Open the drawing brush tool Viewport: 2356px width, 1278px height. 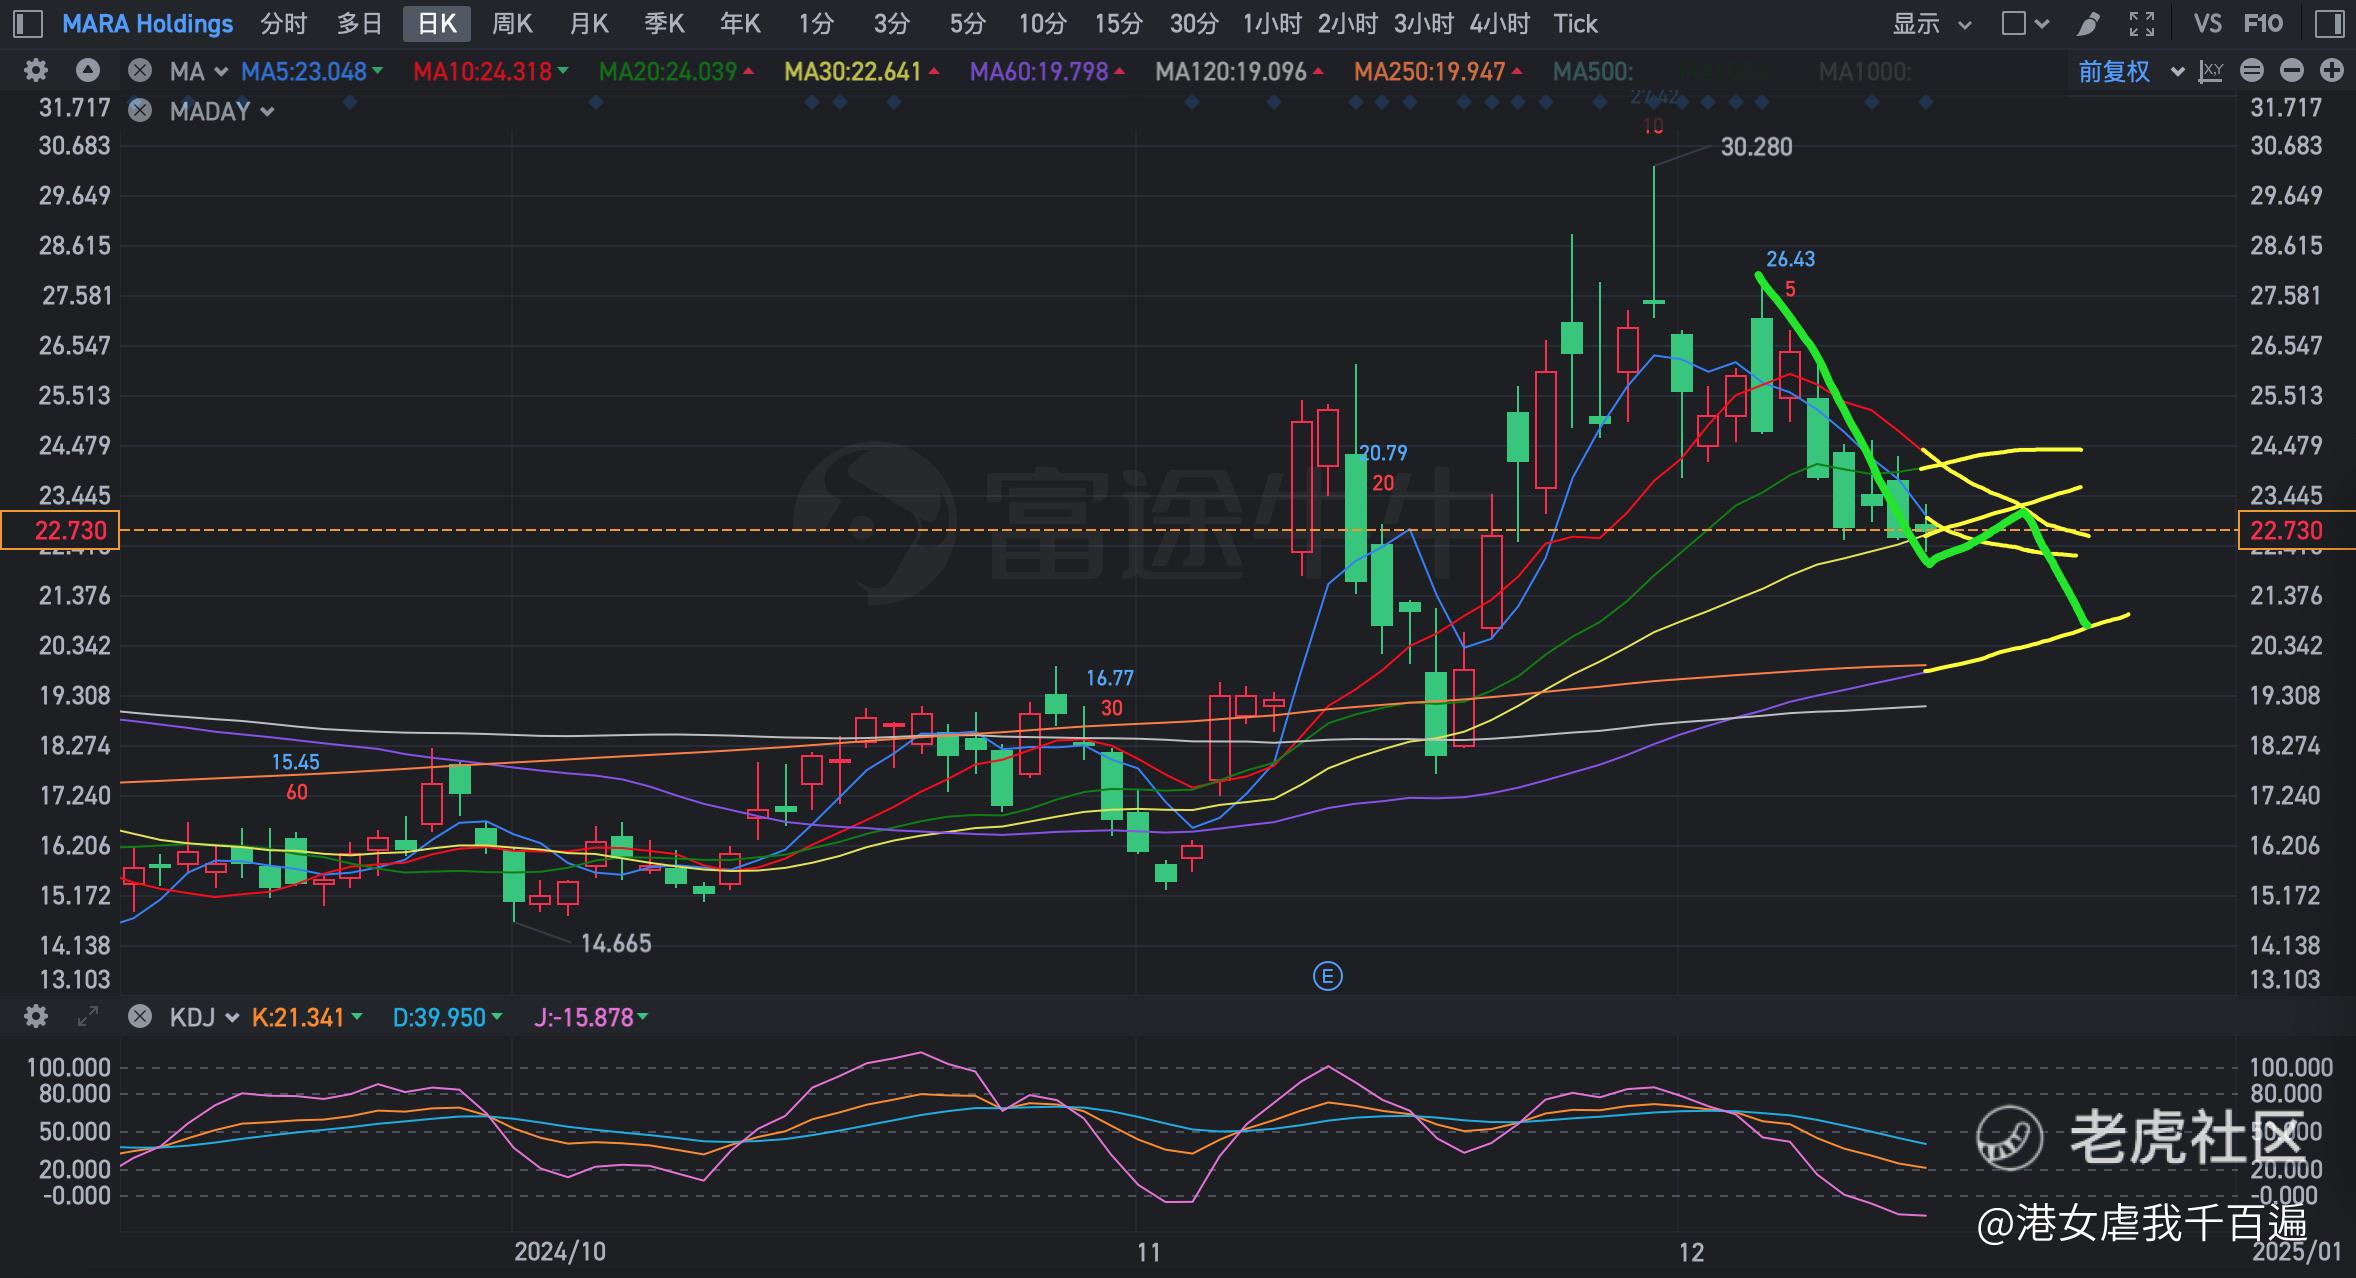point(2089,23)
